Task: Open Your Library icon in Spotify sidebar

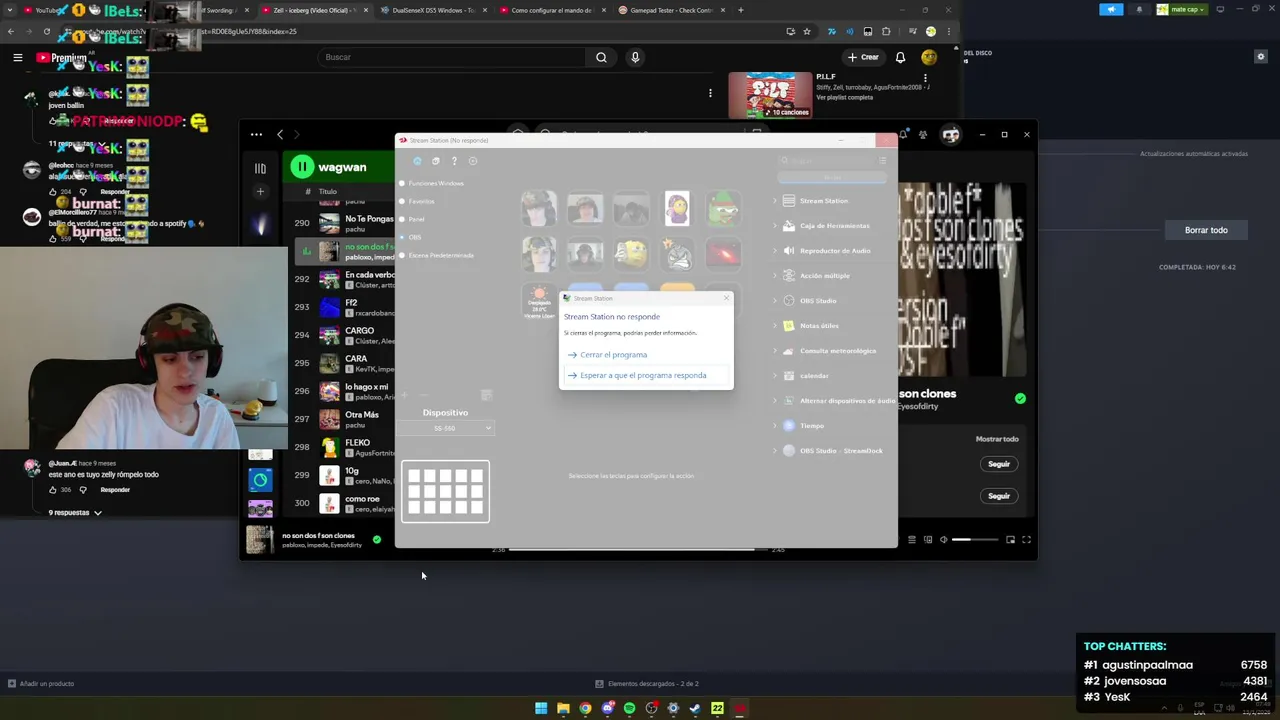Action: tap(260, 168)
